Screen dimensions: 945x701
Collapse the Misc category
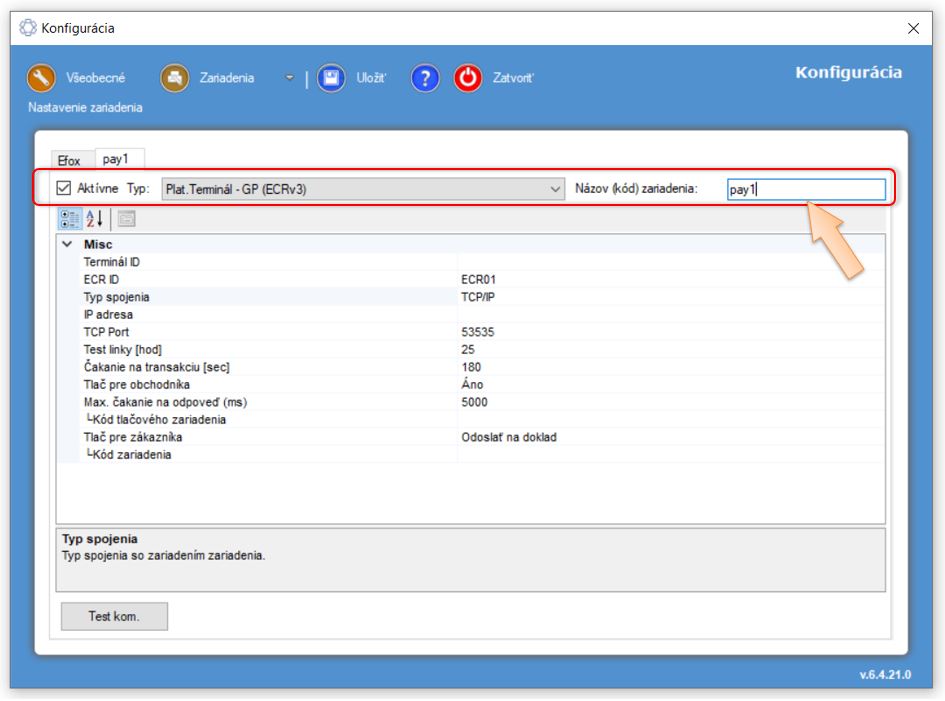coord(67,244)
